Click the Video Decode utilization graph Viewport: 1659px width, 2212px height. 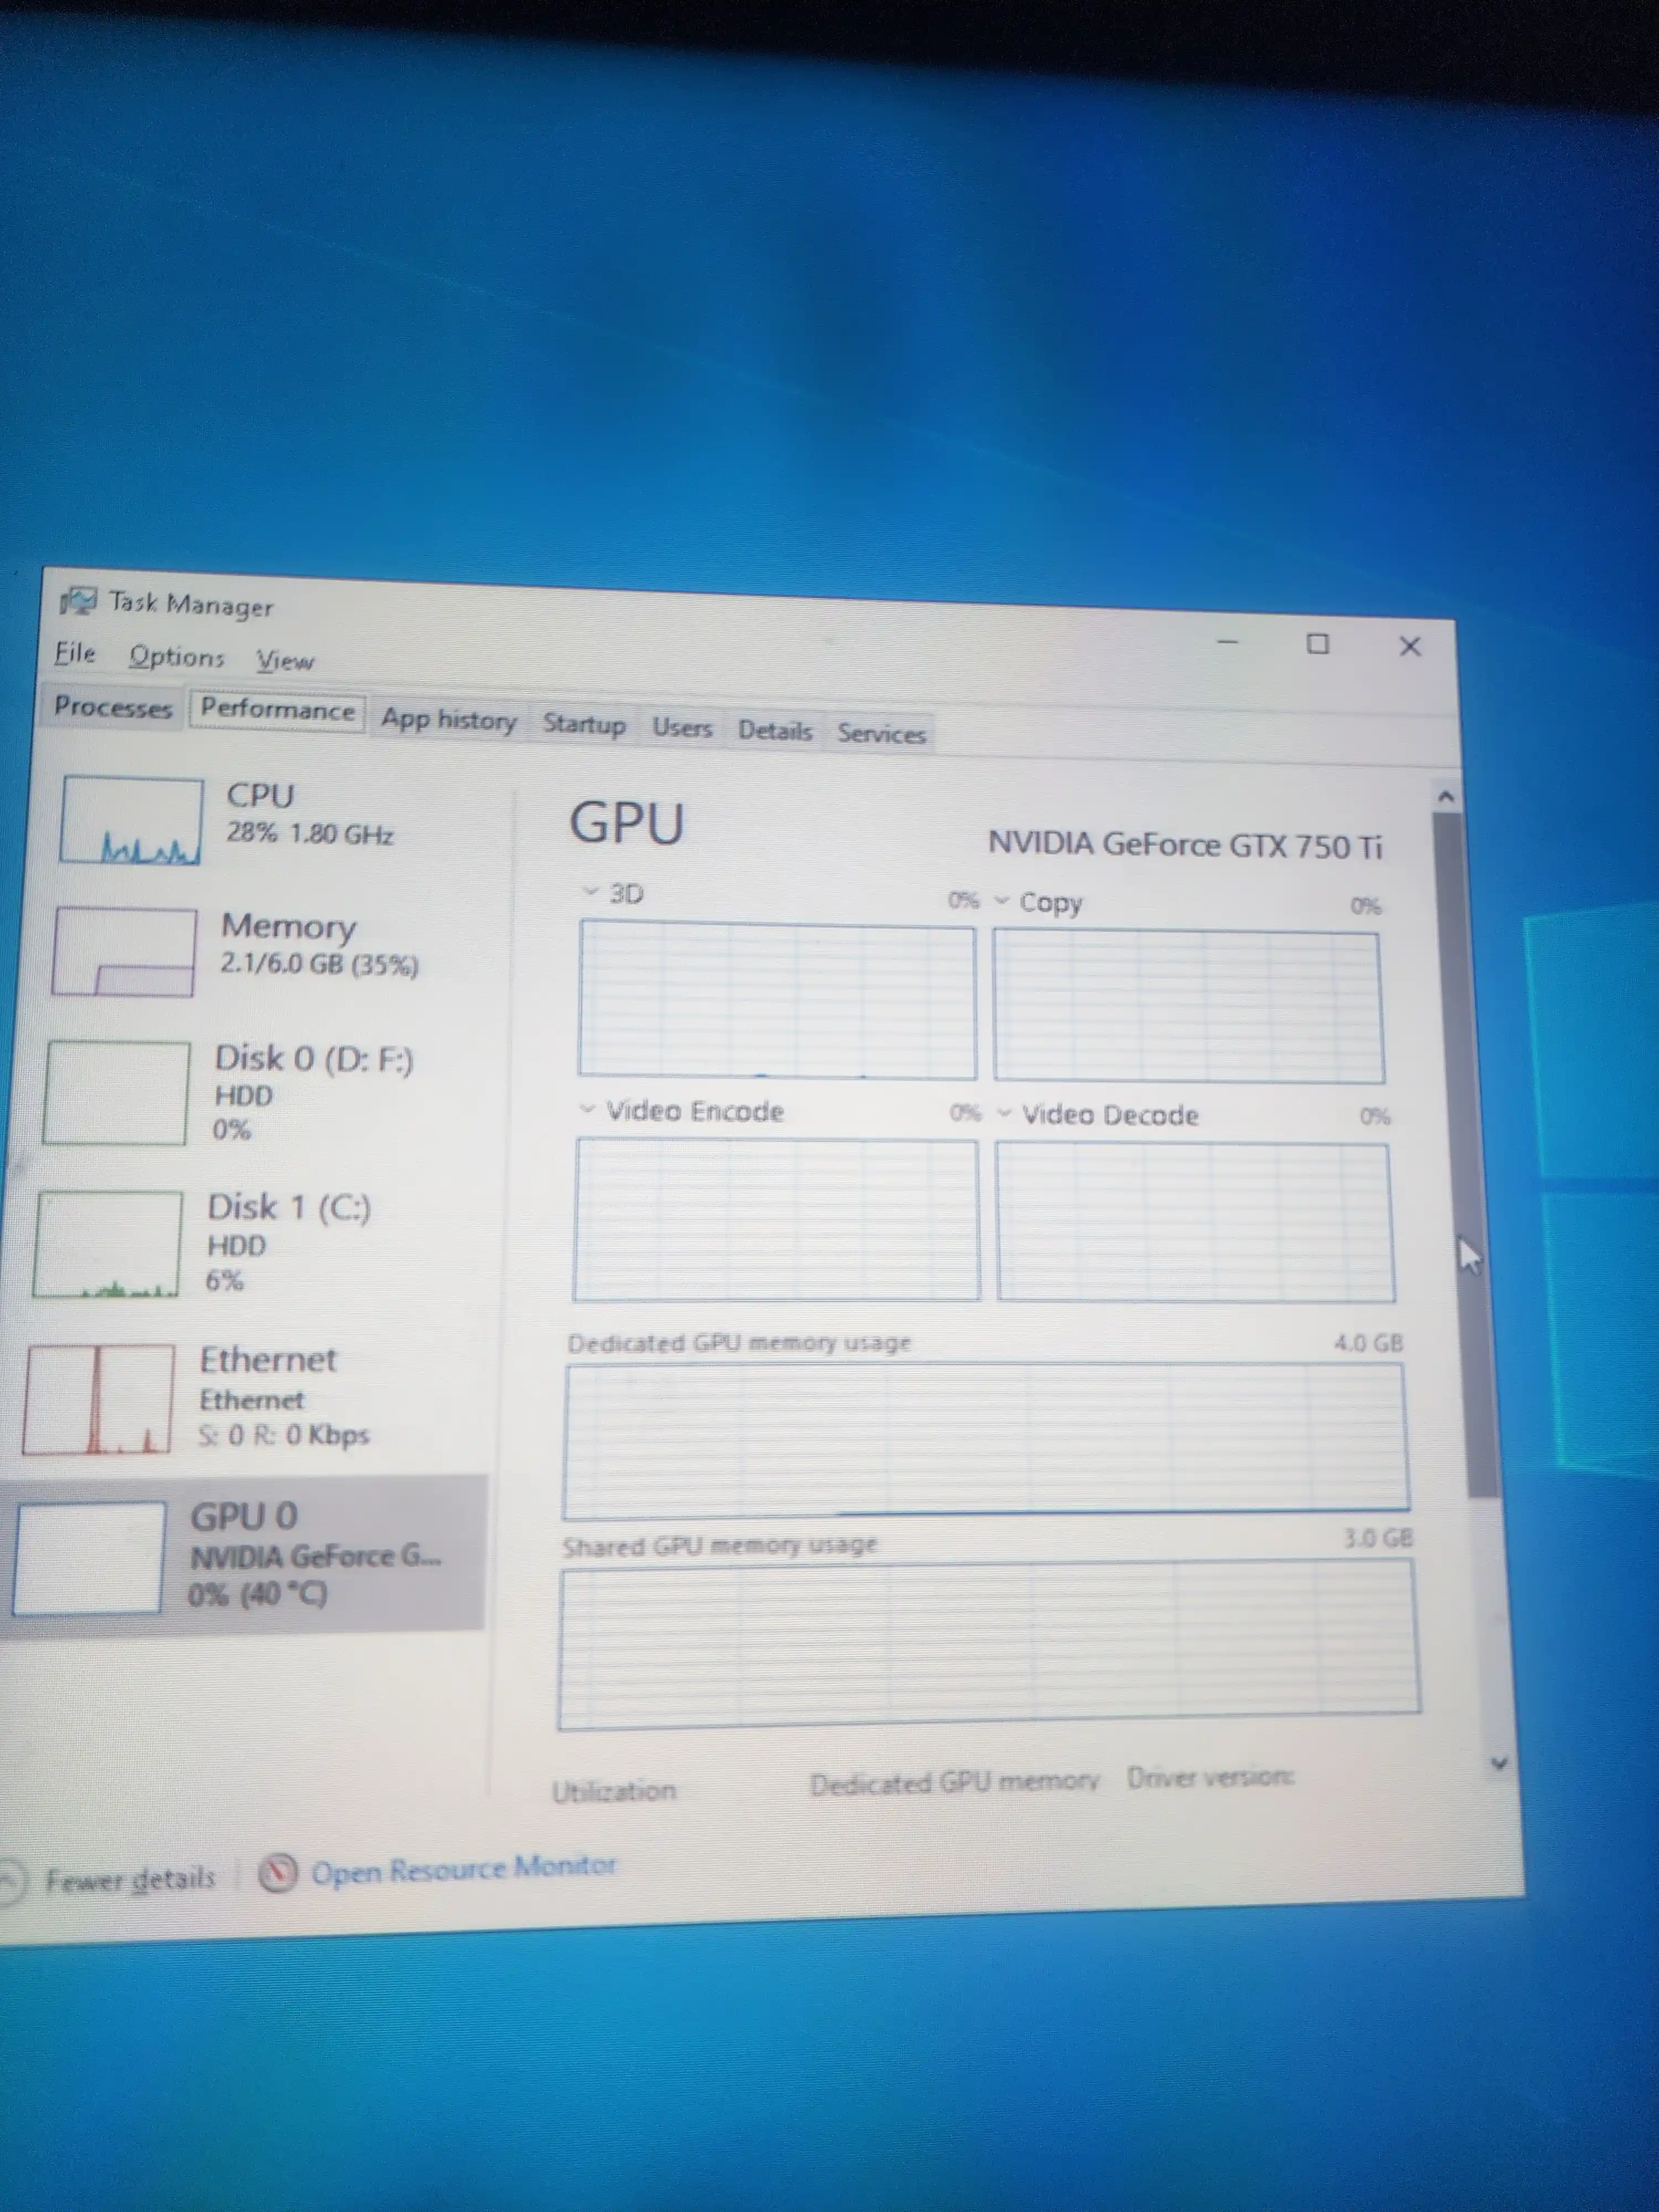click(x=1195, y=1222)
